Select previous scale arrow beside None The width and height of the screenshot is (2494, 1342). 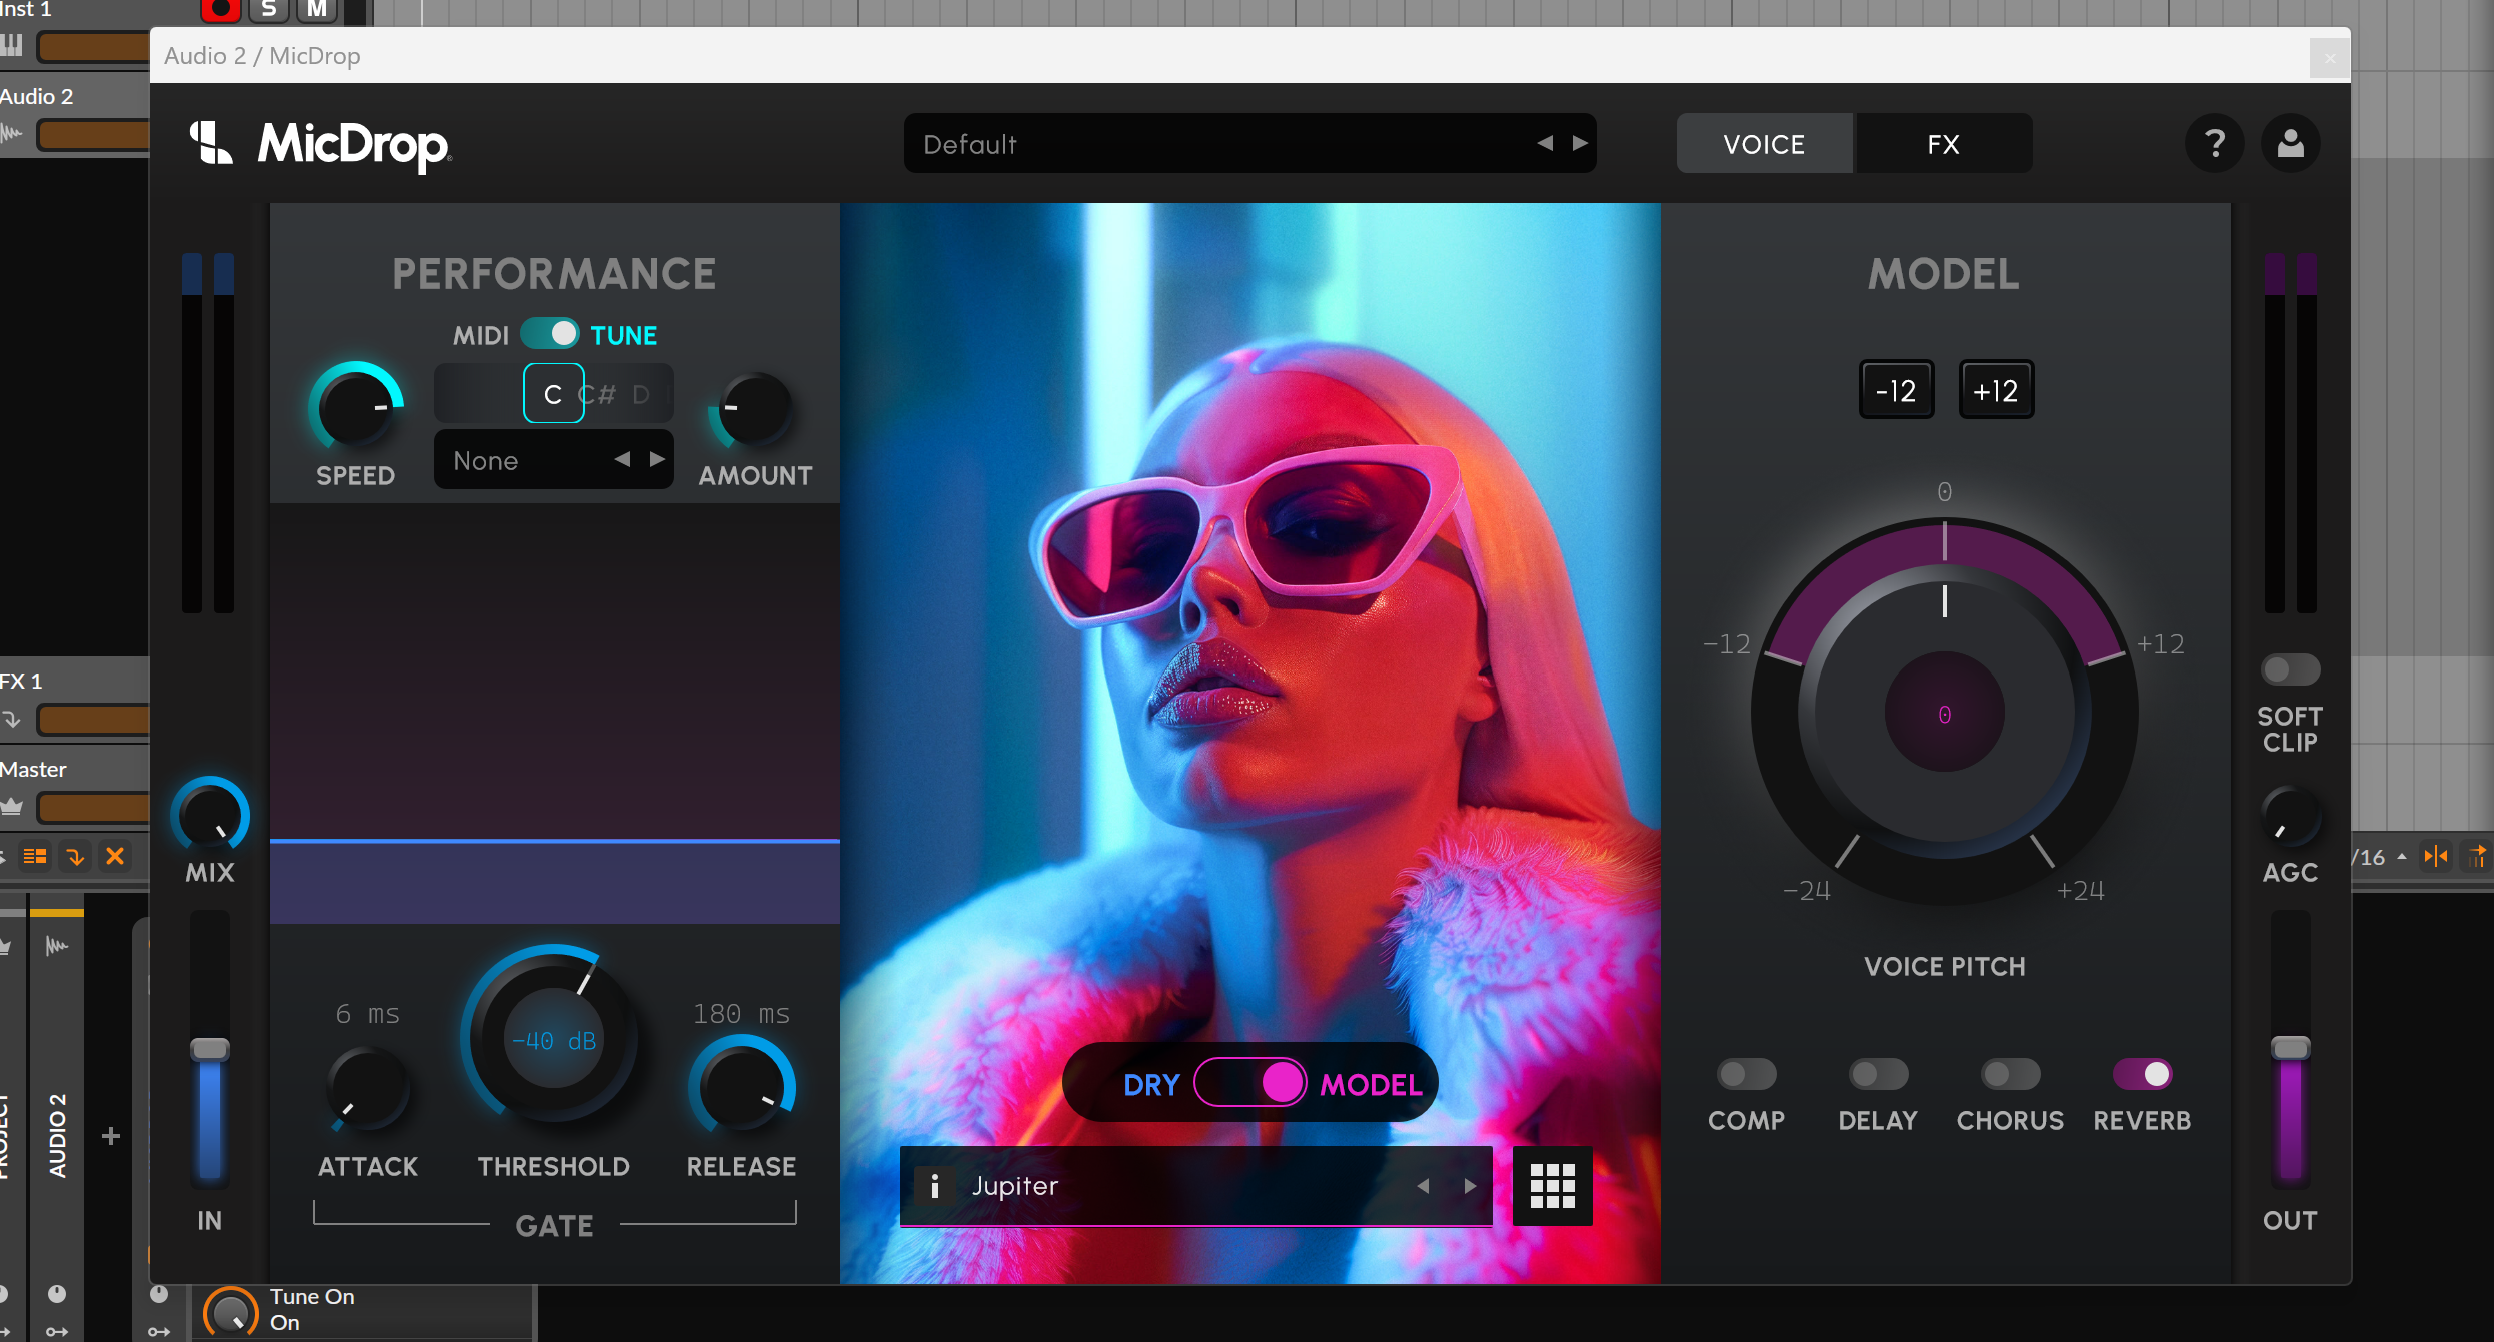point(622,459)
